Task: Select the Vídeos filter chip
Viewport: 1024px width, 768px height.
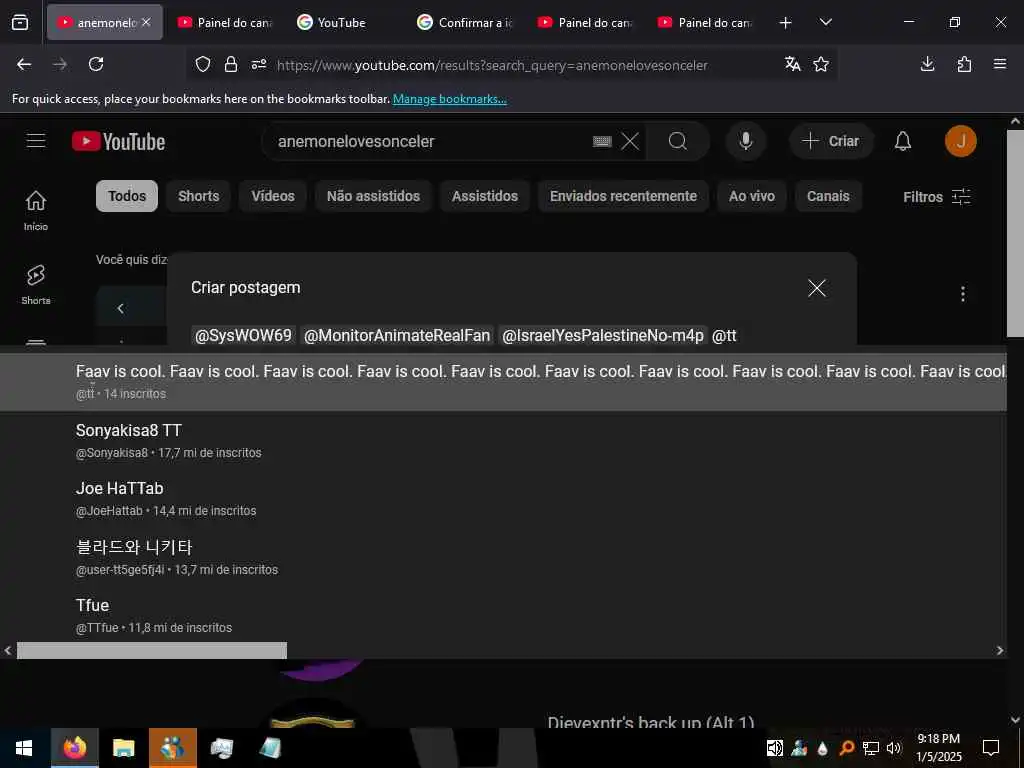Action: 273,196
